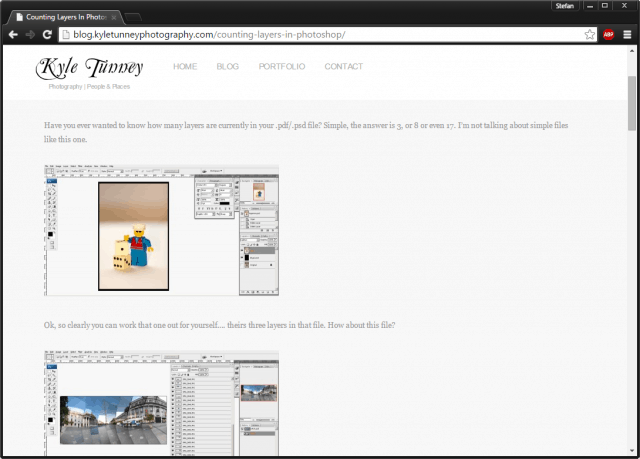Image resolution: width=640 pixels, height=459 pixels.
Task: Open a new tab with the new-tab button
Action: [133, 17]
